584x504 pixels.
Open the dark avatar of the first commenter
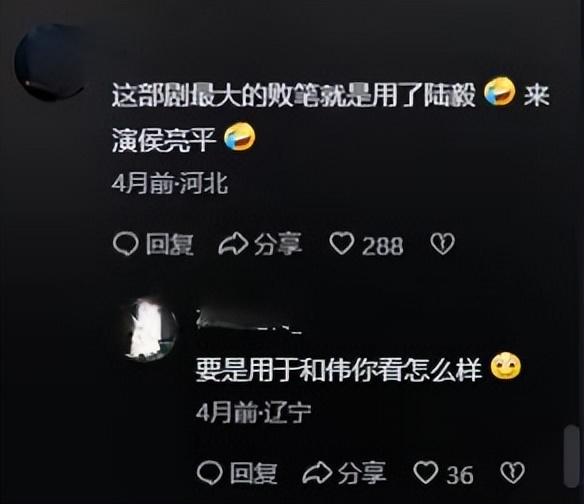point(50,62)
